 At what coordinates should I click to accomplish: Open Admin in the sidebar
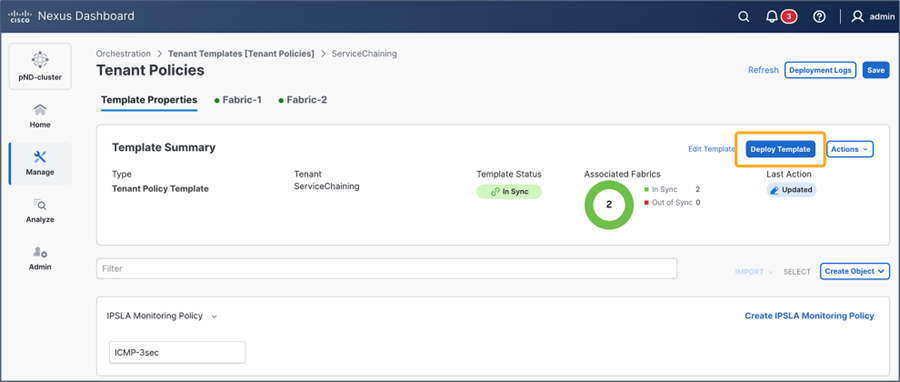pyautogui.click(x=40, y=259)
